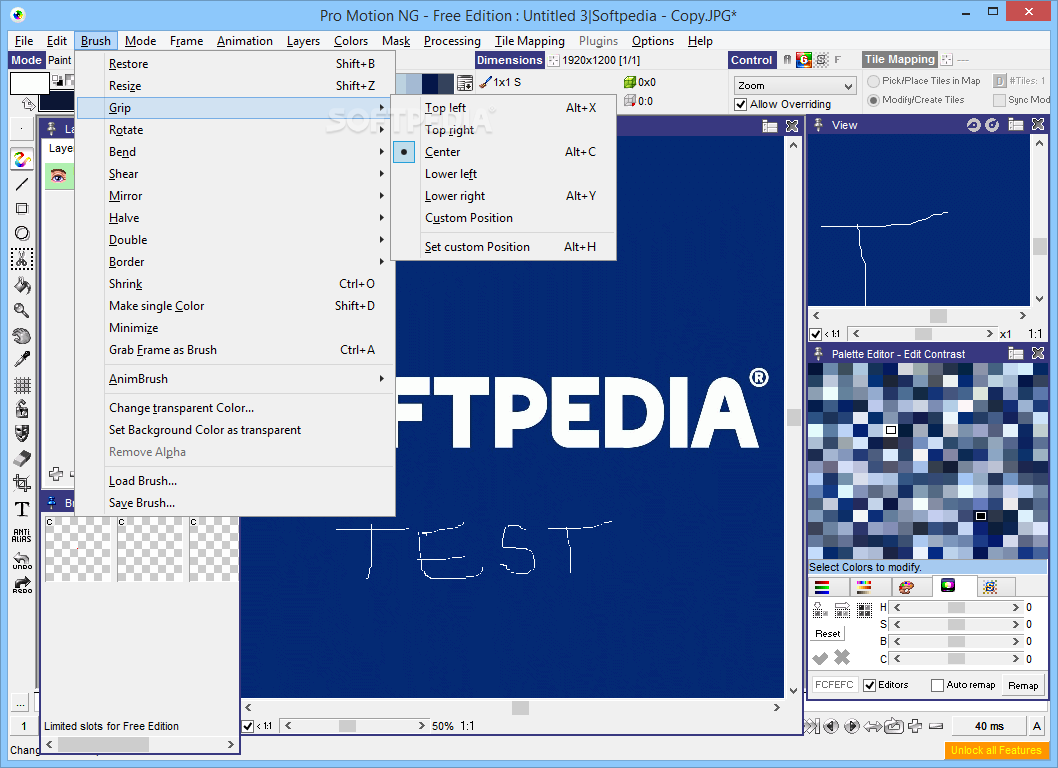Image resolution: width=1058 pixels, height=768 pixels.
Task: Click the ping-pong playback arrows icon
Action: (x=873, y=726)
